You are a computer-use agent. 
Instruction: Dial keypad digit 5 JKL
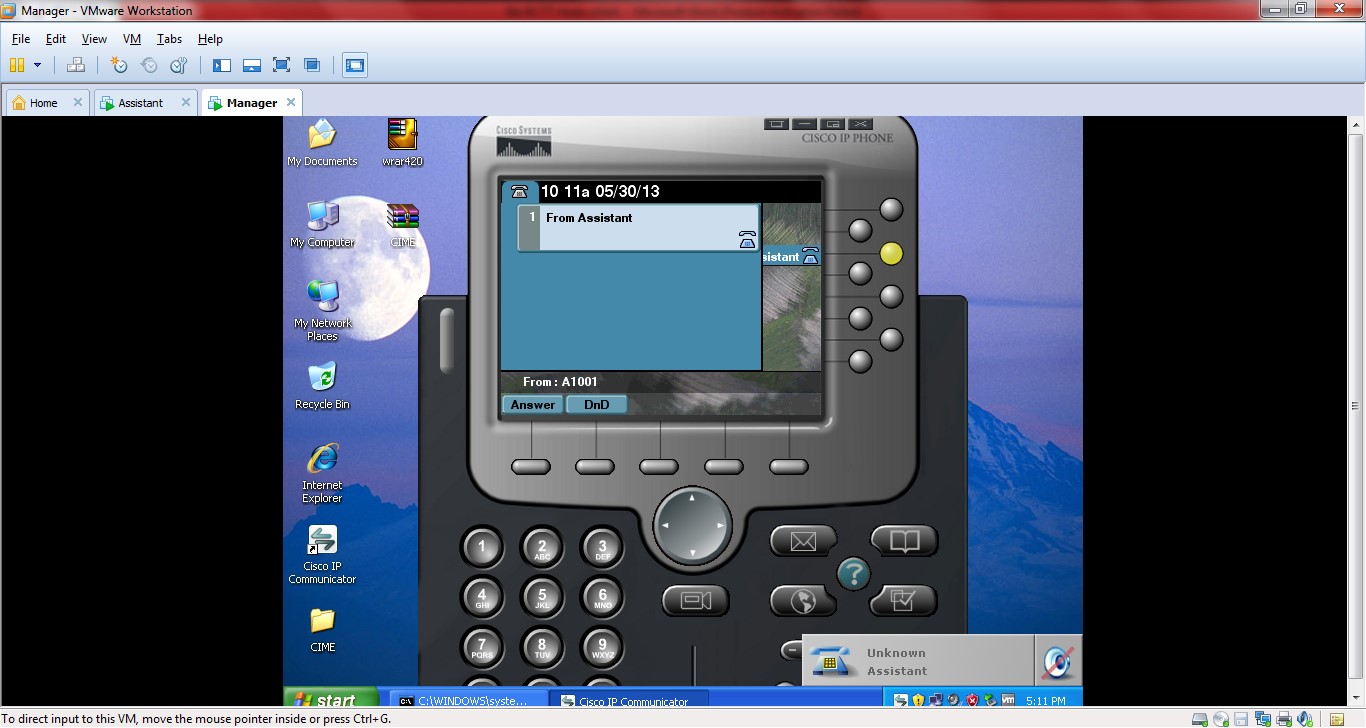[x=542, y=597]
